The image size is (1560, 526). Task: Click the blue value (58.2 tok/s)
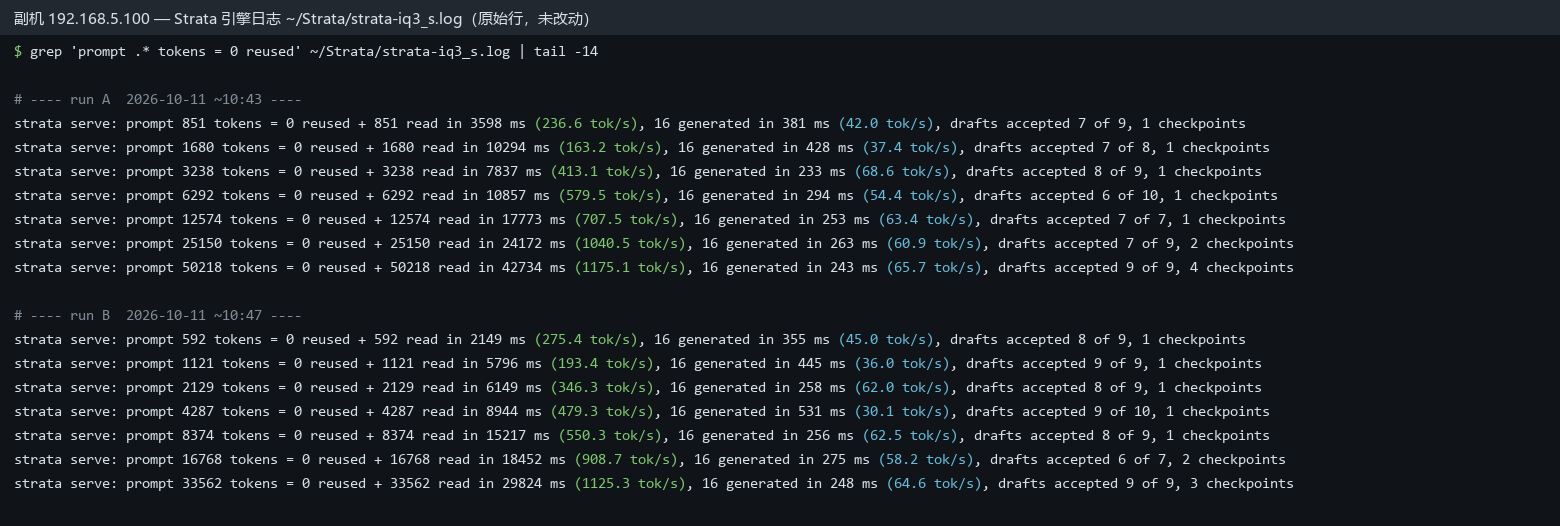pos(926,460)
